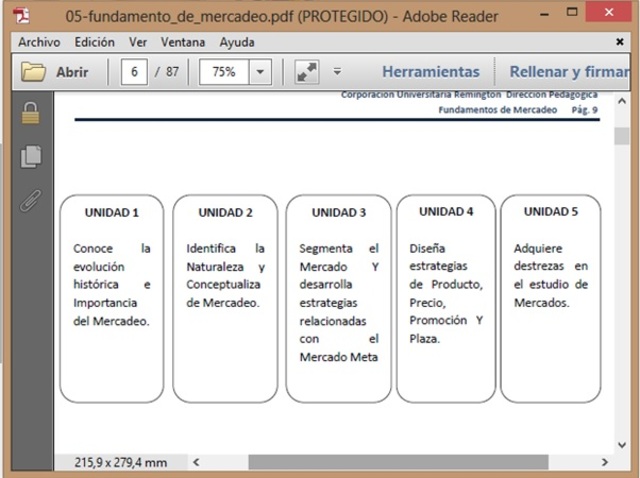Minimize the Adobe Reader window
This screenshot has width=640, height=478.
point(544,14)
